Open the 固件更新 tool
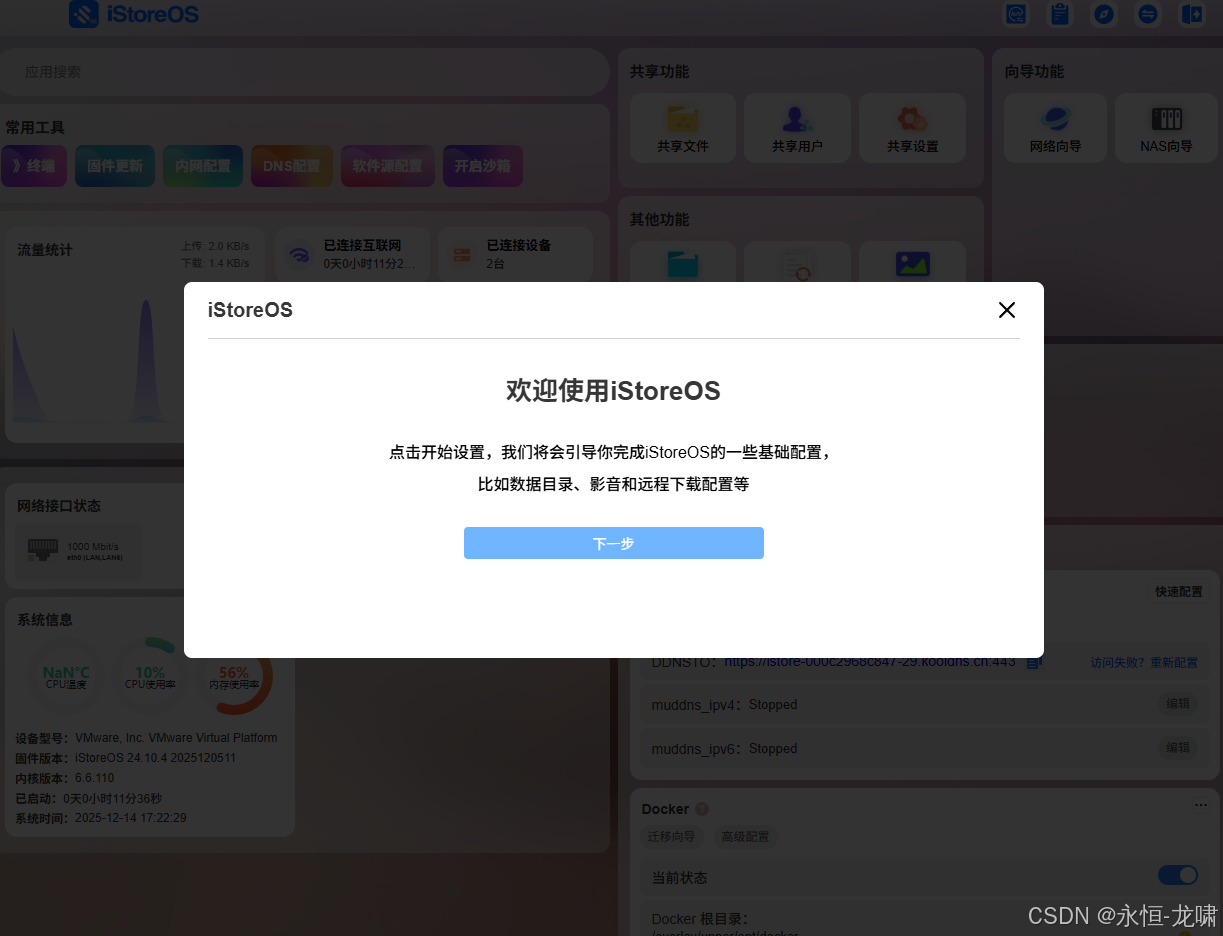The height and width of the screenshot is (936, 1223). (x=115, y=166)
